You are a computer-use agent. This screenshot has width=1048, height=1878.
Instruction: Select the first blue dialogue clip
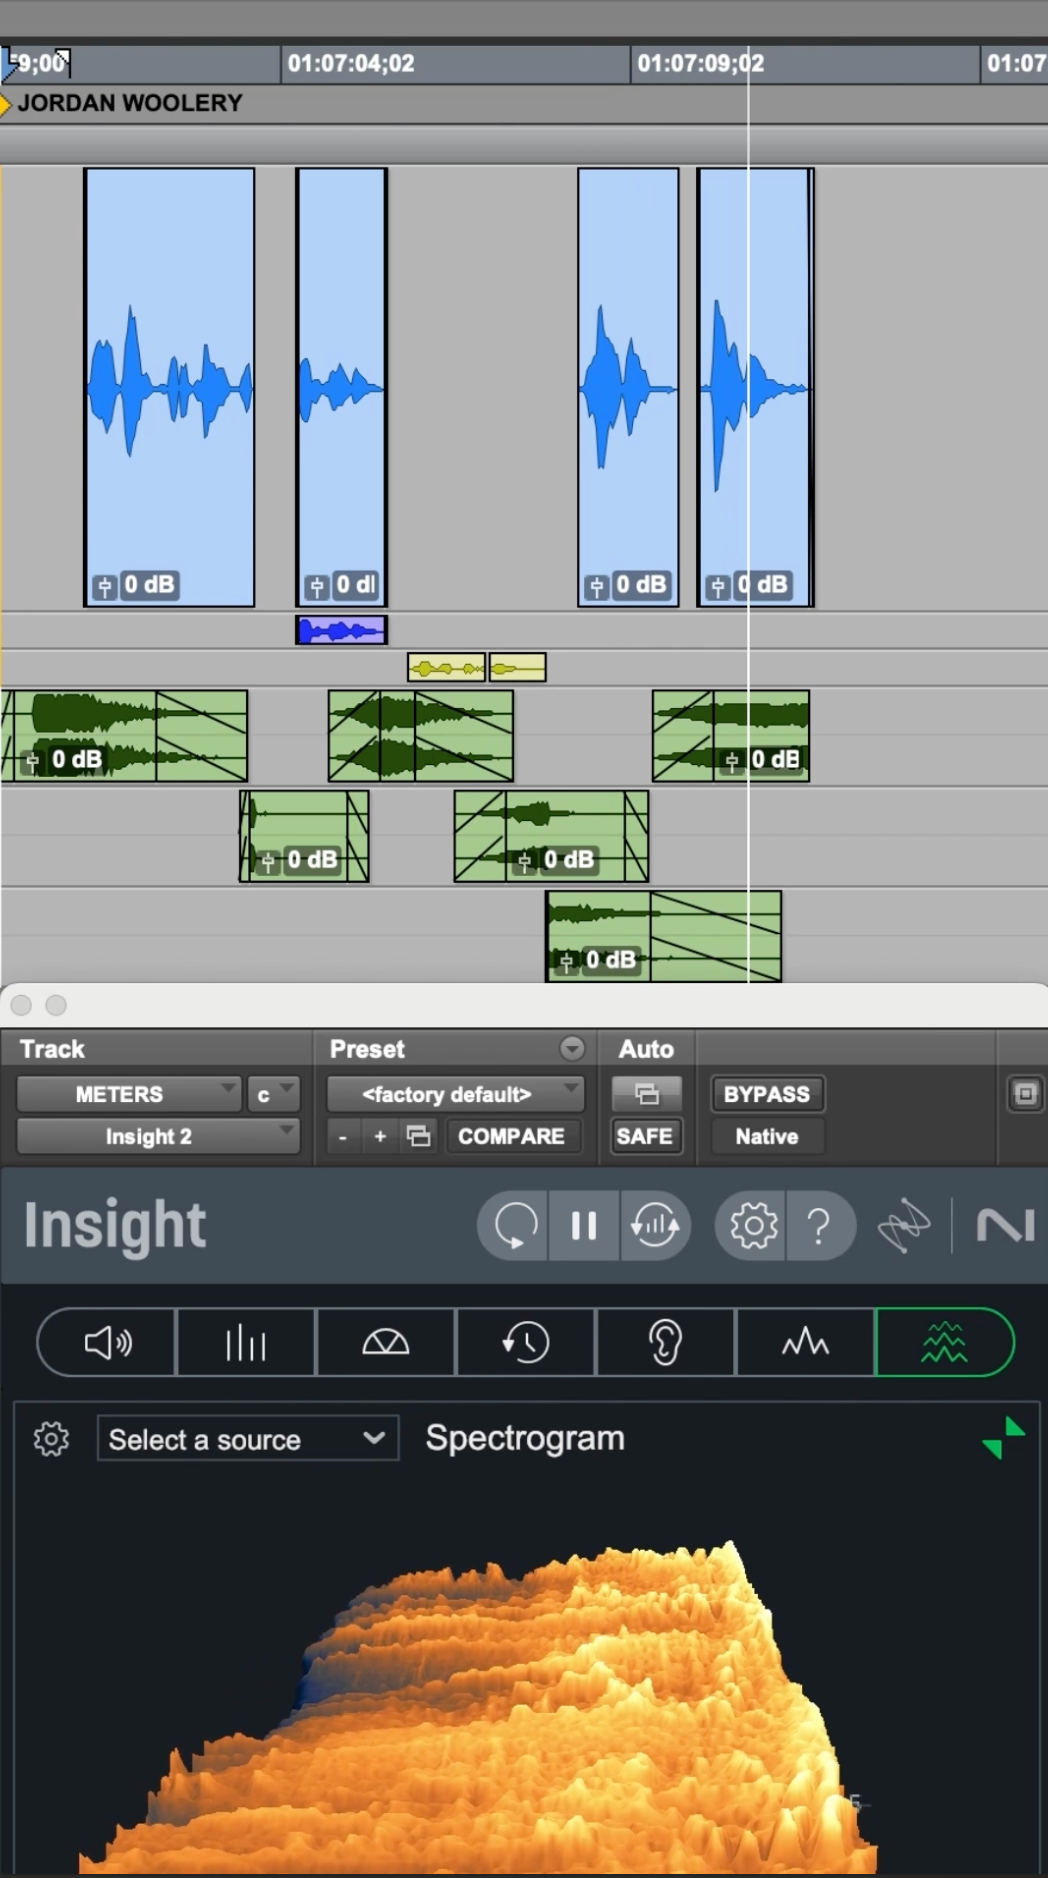point(169,387)
